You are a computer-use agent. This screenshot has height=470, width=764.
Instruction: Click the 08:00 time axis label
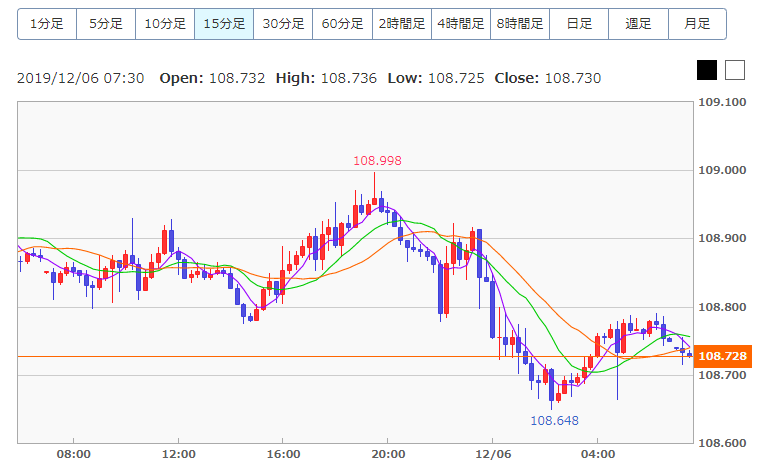pyautogui.click(x=74, y=454)
